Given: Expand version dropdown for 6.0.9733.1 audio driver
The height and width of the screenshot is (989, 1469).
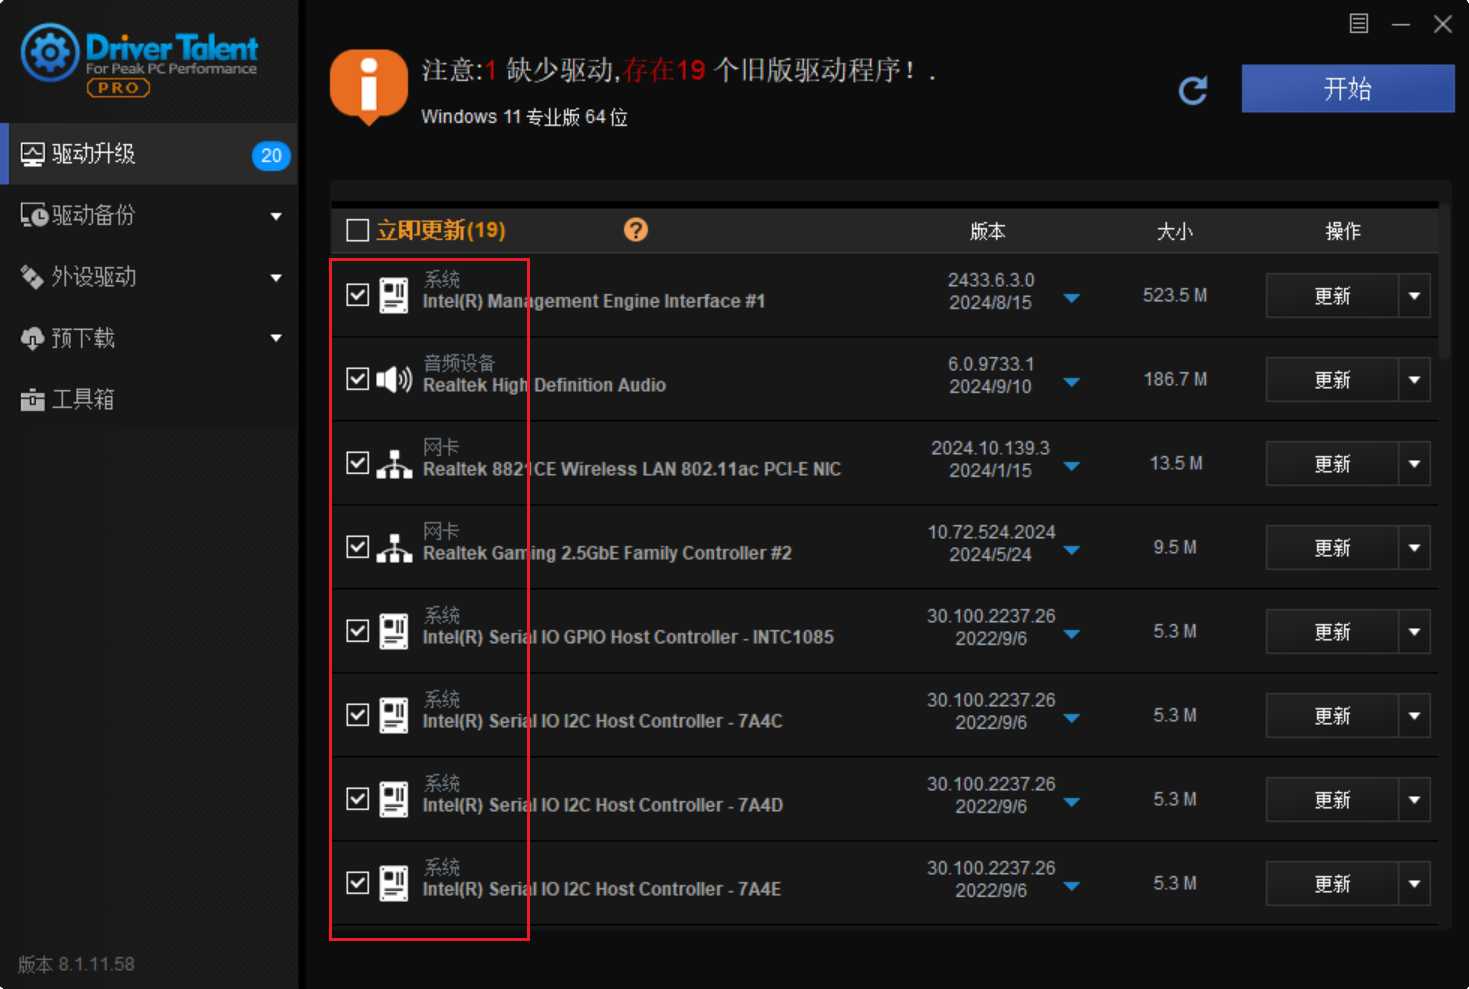Looking at the screenshot, I should (1071, 382).
